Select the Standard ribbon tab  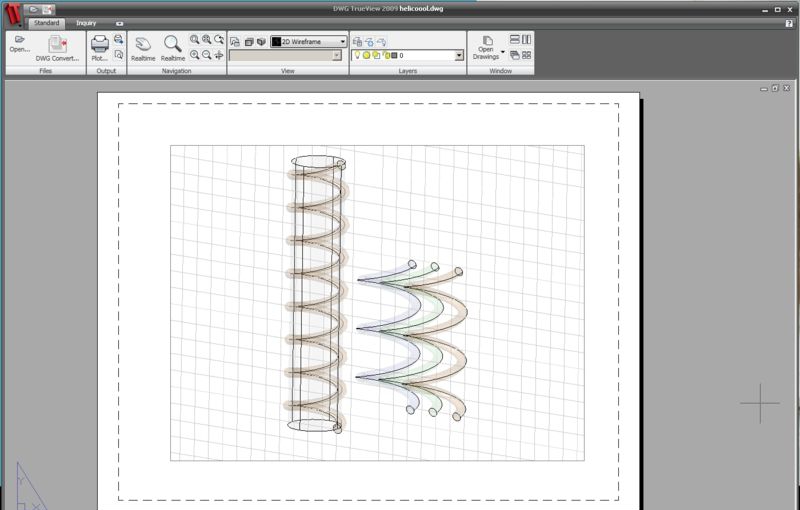47,22
